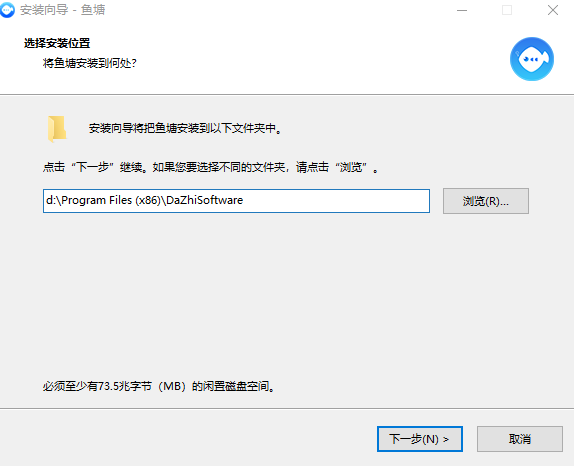The image size is (574, 466).
Task: Click the window title 安装向导 - 鱼塘
Action: pyautogui.click(x=63, y=10)
